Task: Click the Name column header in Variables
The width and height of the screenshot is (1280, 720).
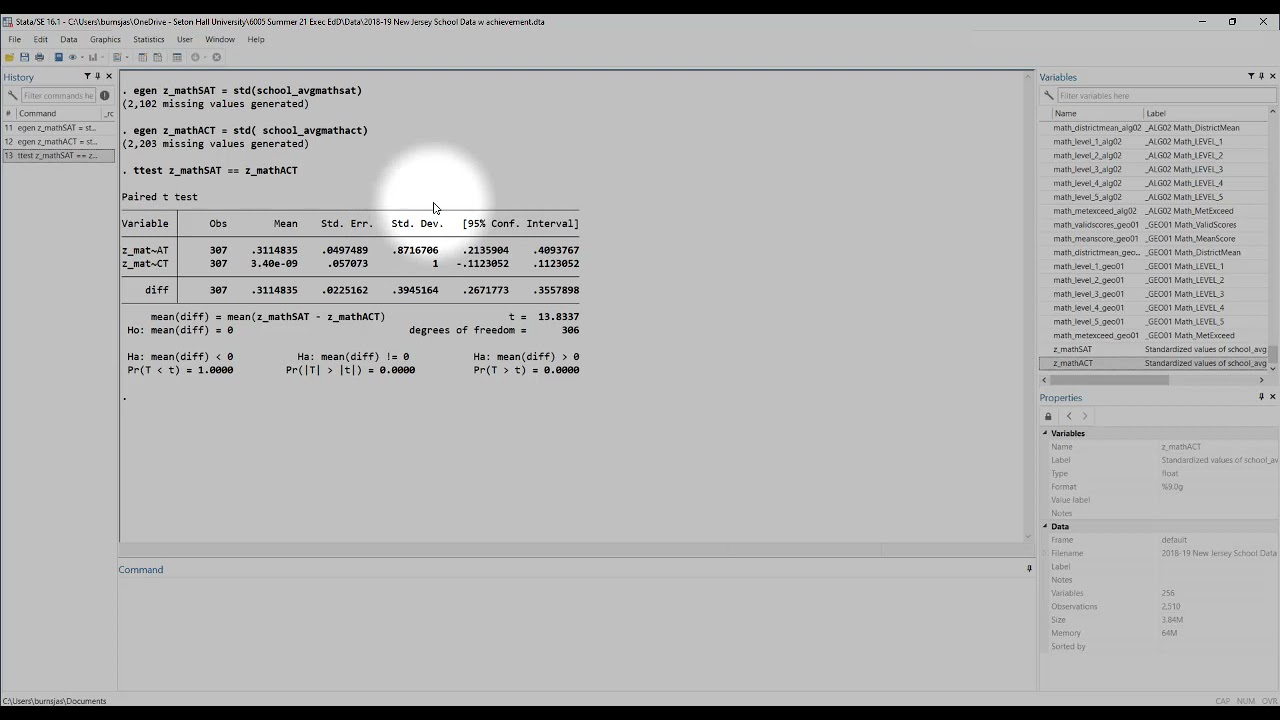Action: tap(1096, 113)
